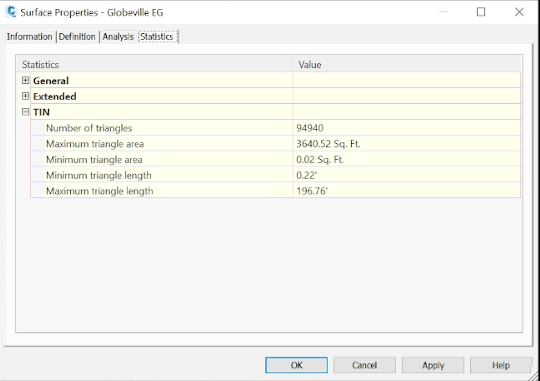Click the Civil 3D app icon in title bar

[11, 12]
